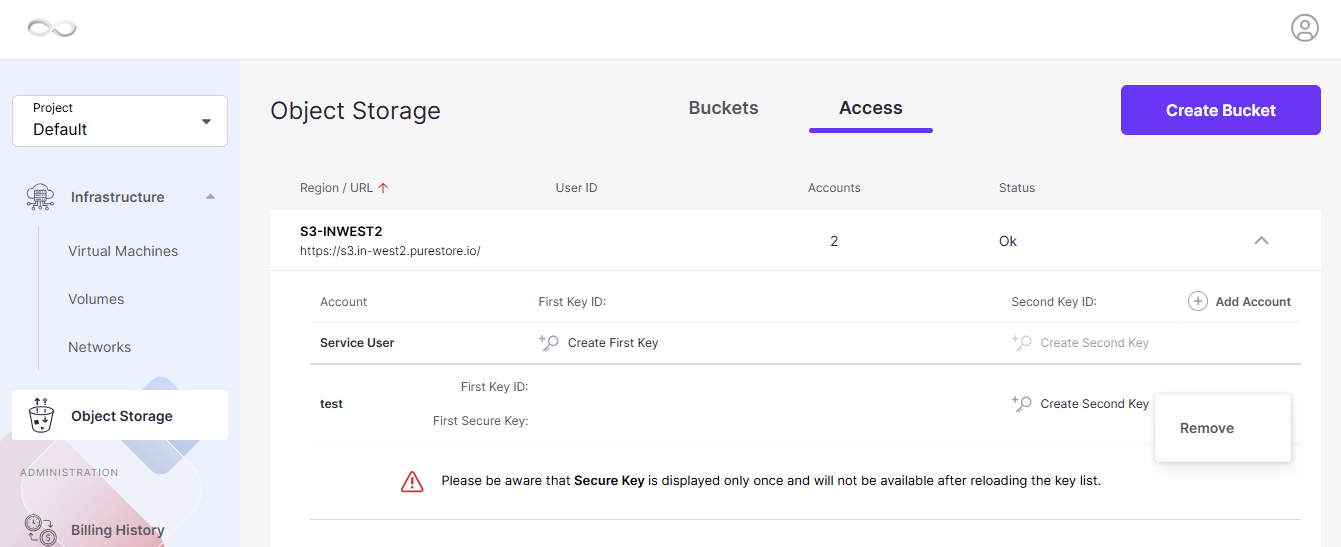Switch to the Buckets tab
Screen dimensions: 1341x547
(724, 108)
